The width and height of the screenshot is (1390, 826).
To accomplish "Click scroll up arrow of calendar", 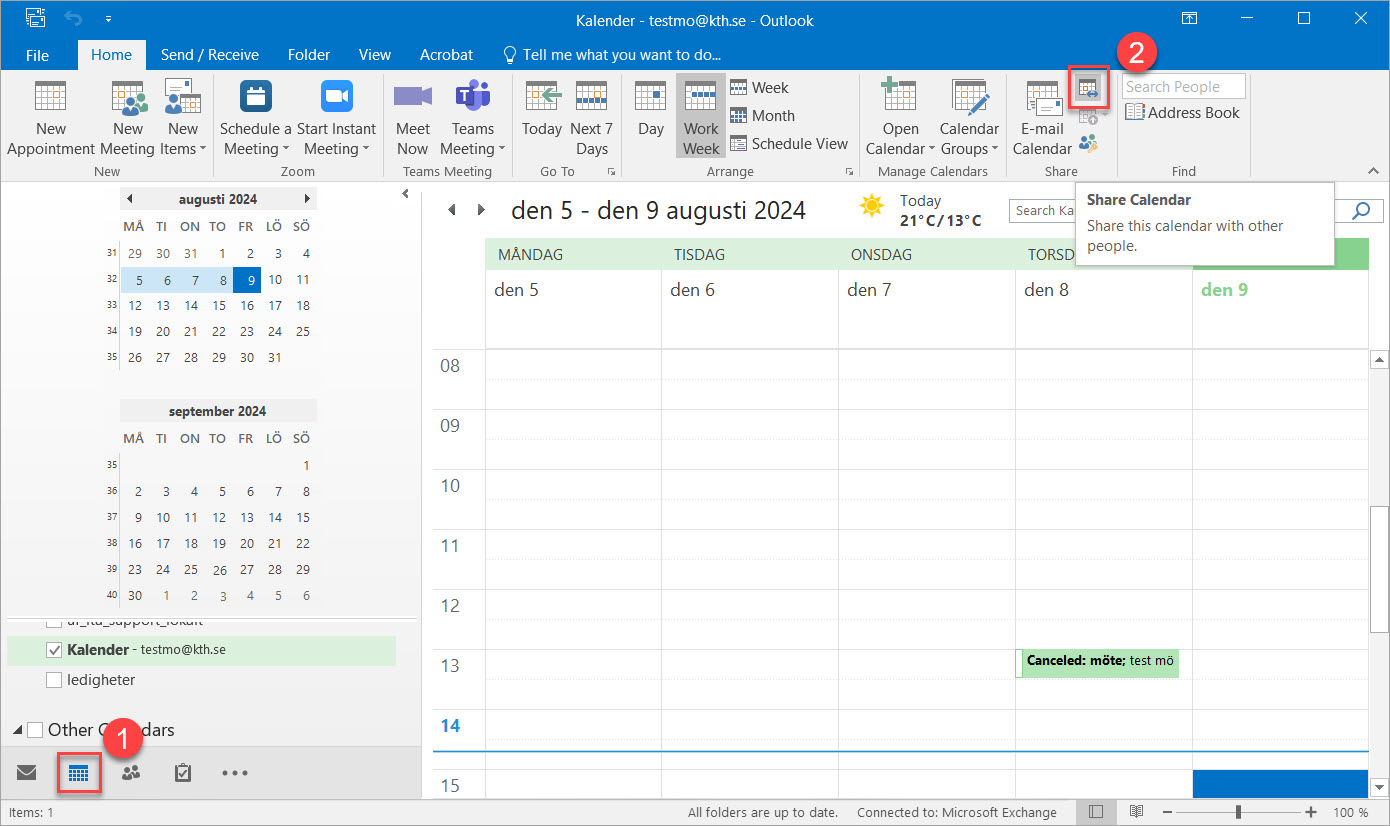I will coord(1379,359).
